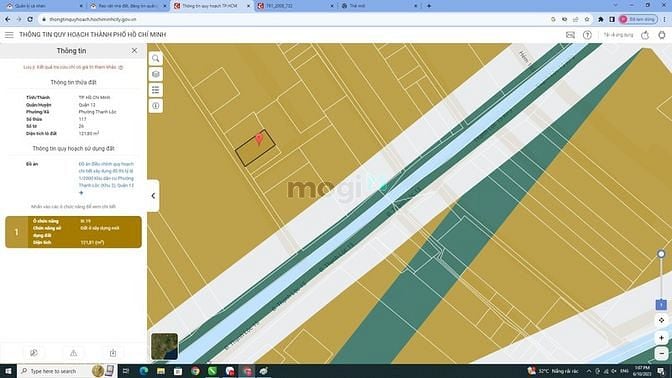Open the mail feedback icon in header
Screen dimensions: 672x378
pyautogui.click(x=570, y=35)
